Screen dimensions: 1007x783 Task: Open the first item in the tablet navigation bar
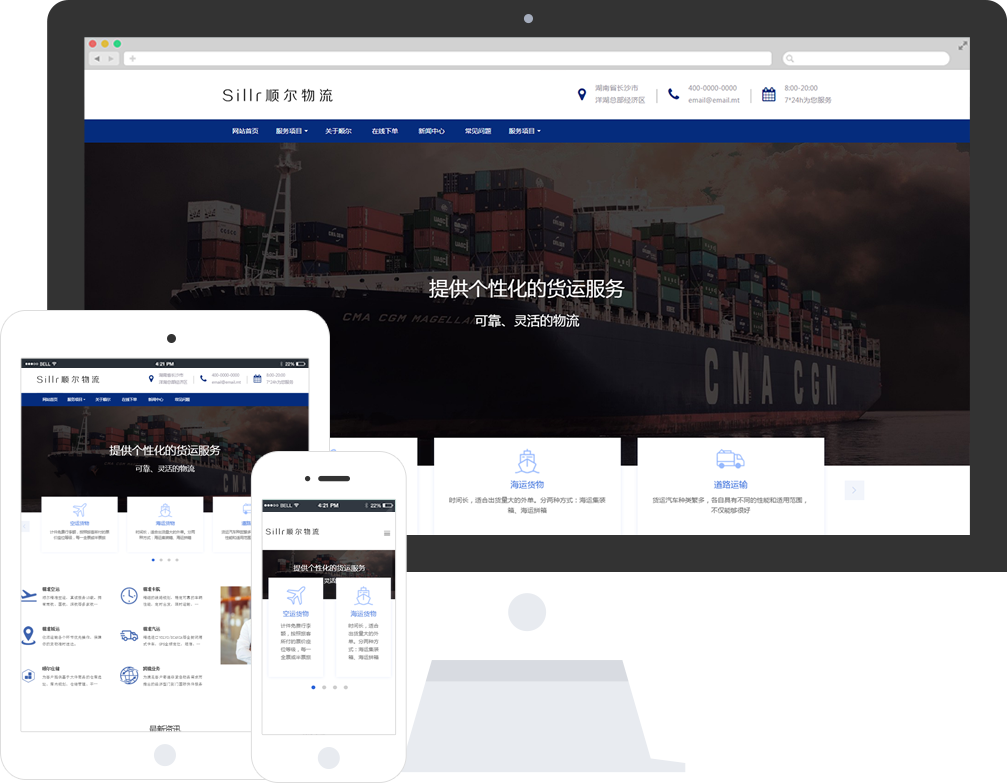pyautogui.click(x=50, y=400)
